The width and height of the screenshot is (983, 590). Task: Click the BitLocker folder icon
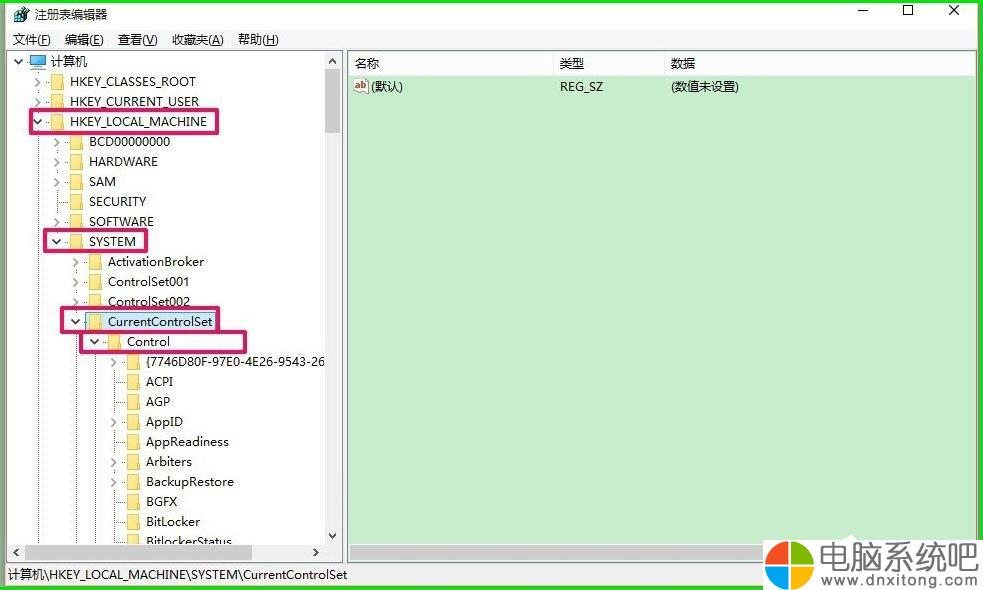(x=133, y=522)
